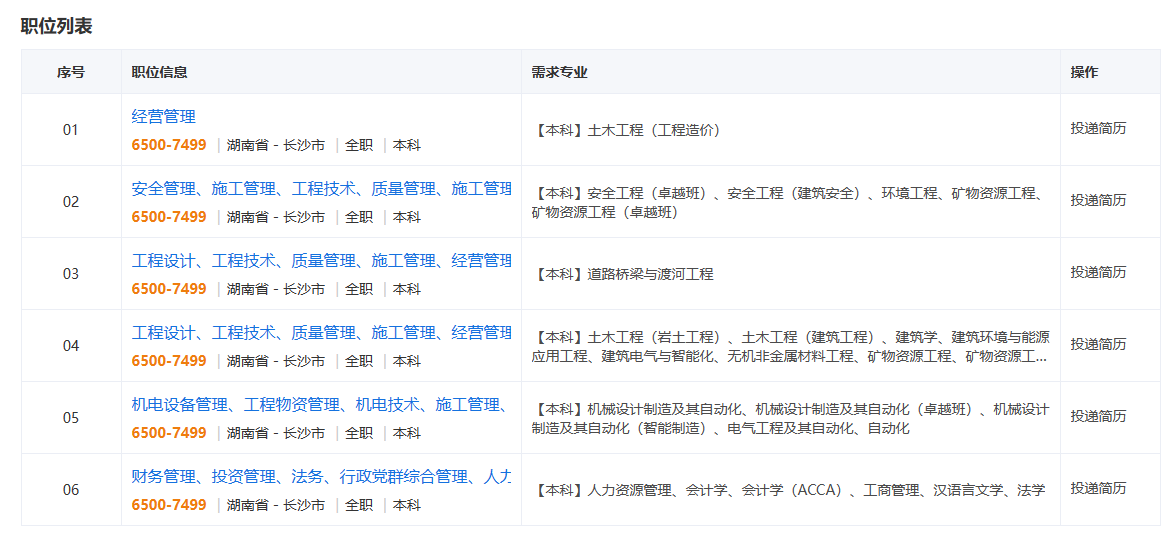Submit resume for the row 02 安全管理 job

(1098, 200)
